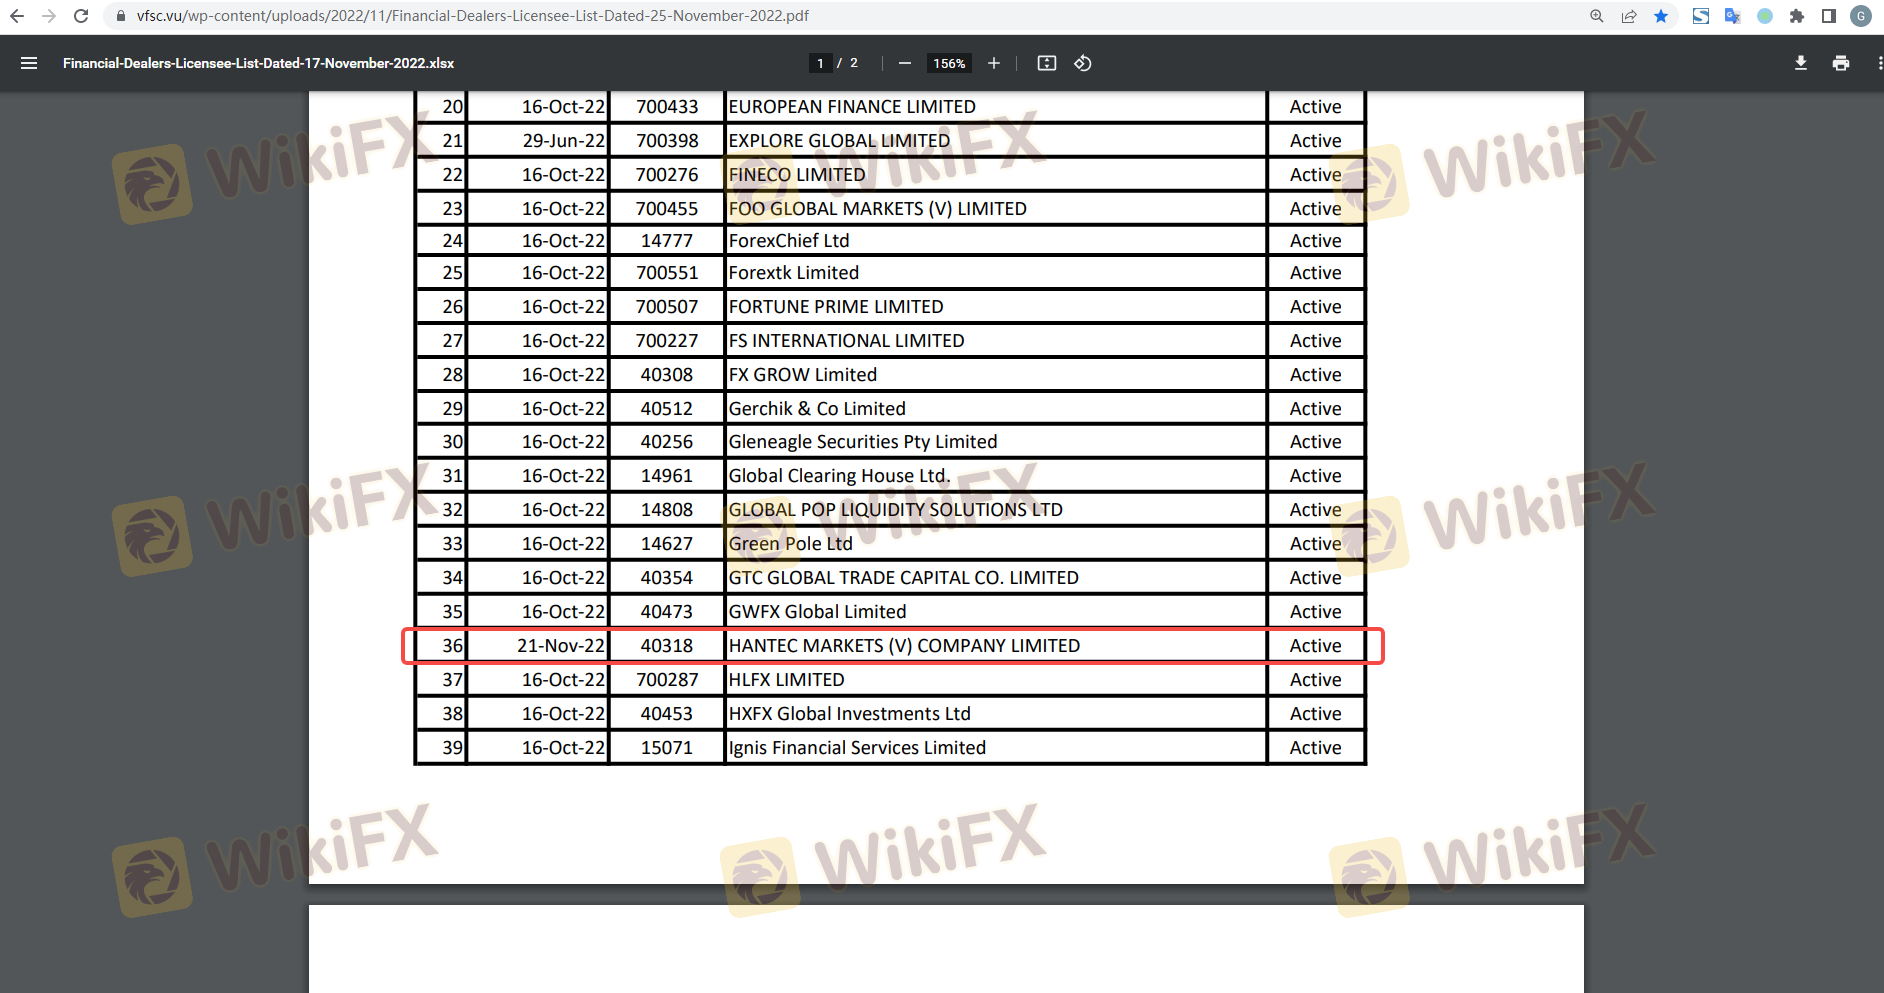The width and height of the screenshot is (1884, 993).
Task: Print the PDF document
Action: 1840,63
